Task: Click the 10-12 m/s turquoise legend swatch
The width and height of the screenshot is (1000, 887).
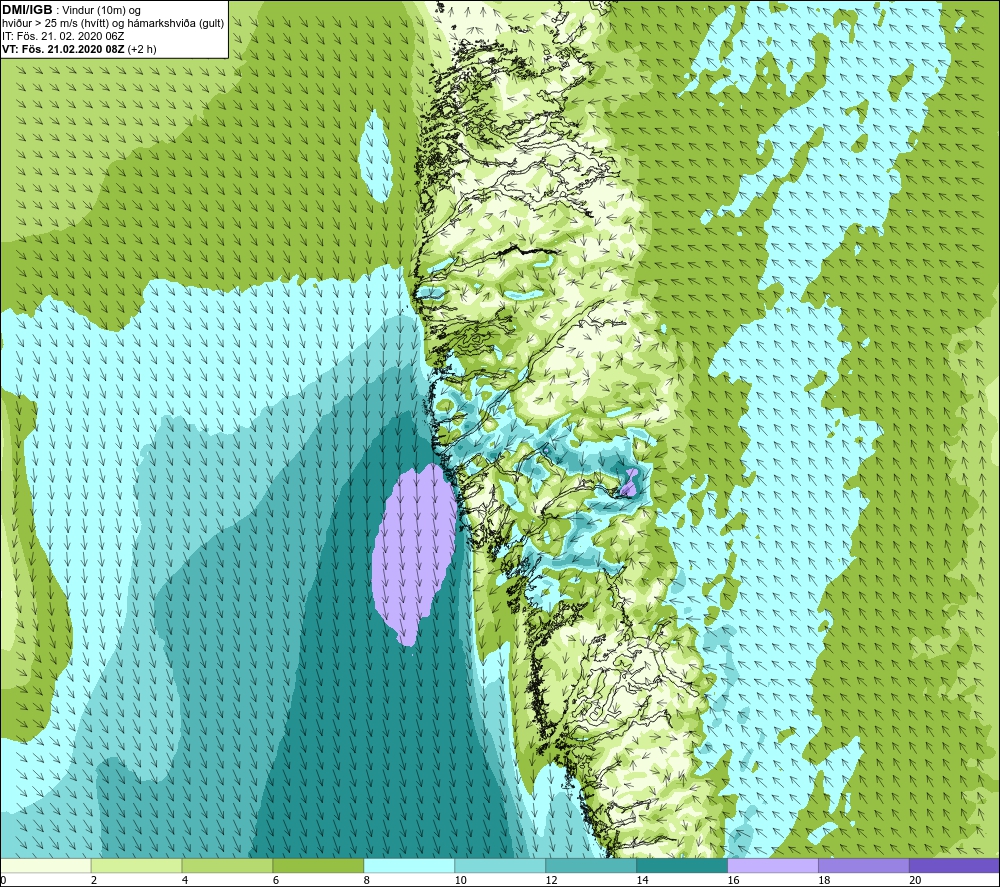Action: (500, 865)
